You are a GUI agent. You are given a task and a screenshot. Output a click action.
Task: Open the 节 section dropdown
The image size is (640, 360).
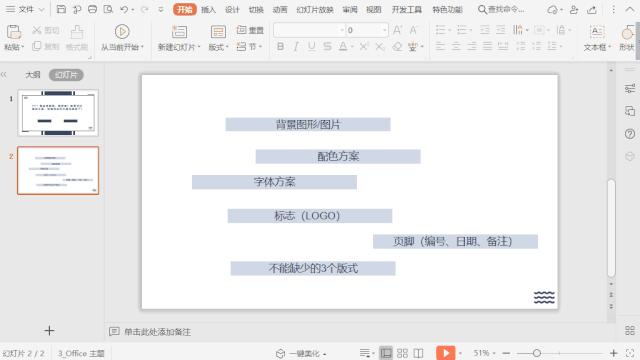click(249, 47)
